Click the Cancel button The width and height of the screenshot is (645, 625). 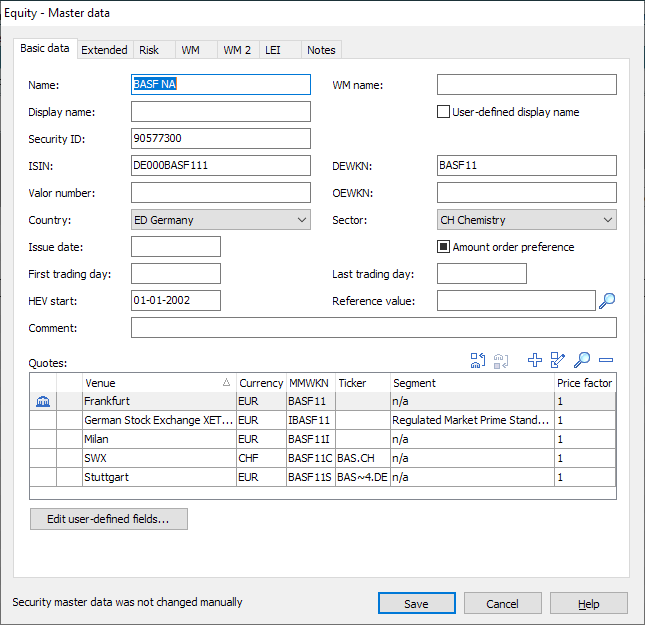point(502,603)
